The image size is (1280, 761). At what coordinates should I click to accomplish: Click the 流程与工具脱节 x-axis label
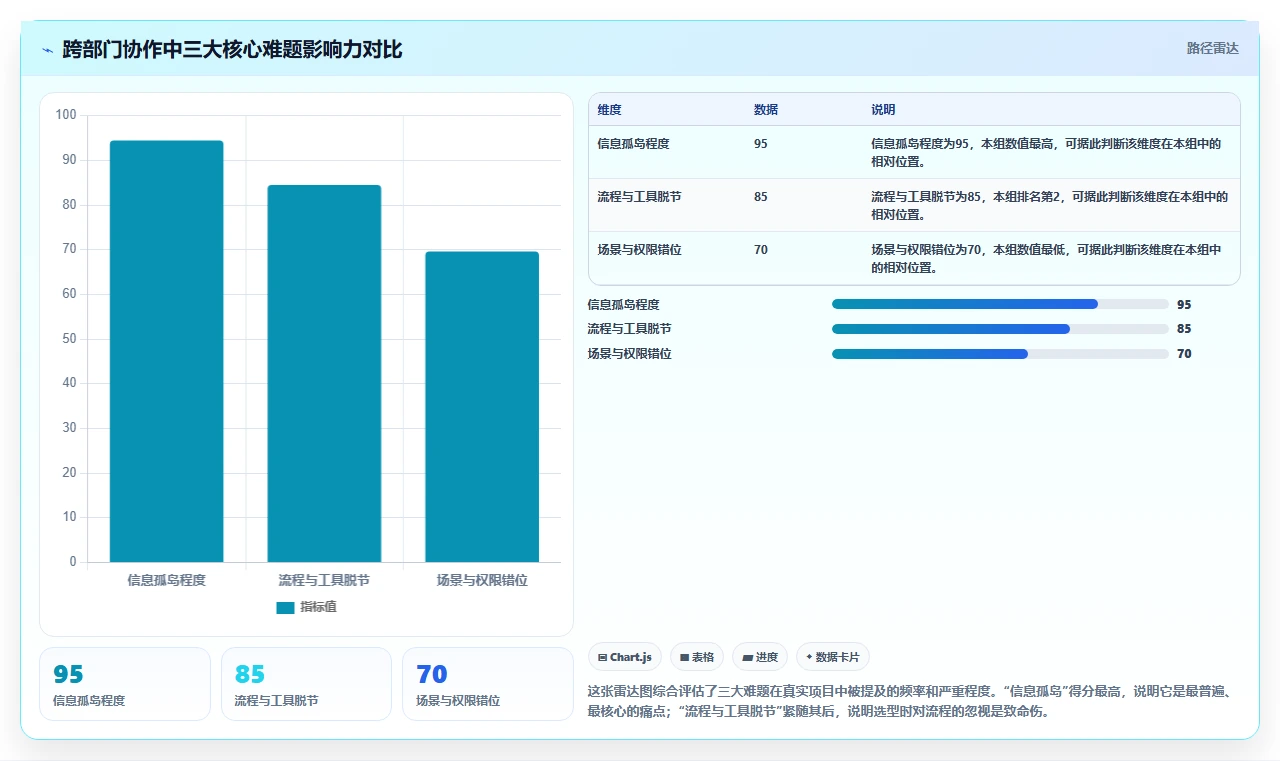click(x=324, y=580)
